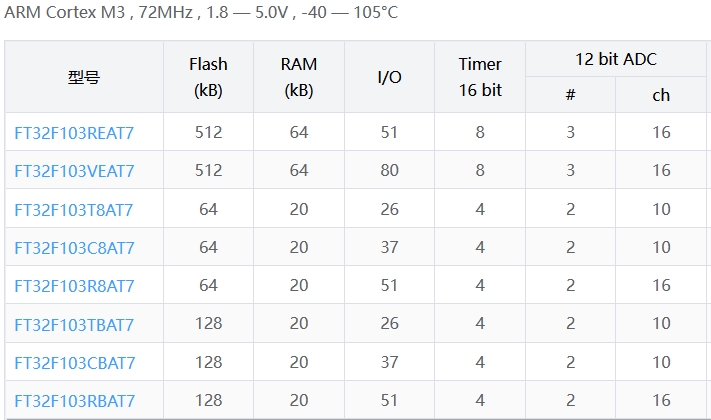Screen dimensions: 711x420
Task: Go to the FT32F103R8AT7 product page
Action: (74, 286)
